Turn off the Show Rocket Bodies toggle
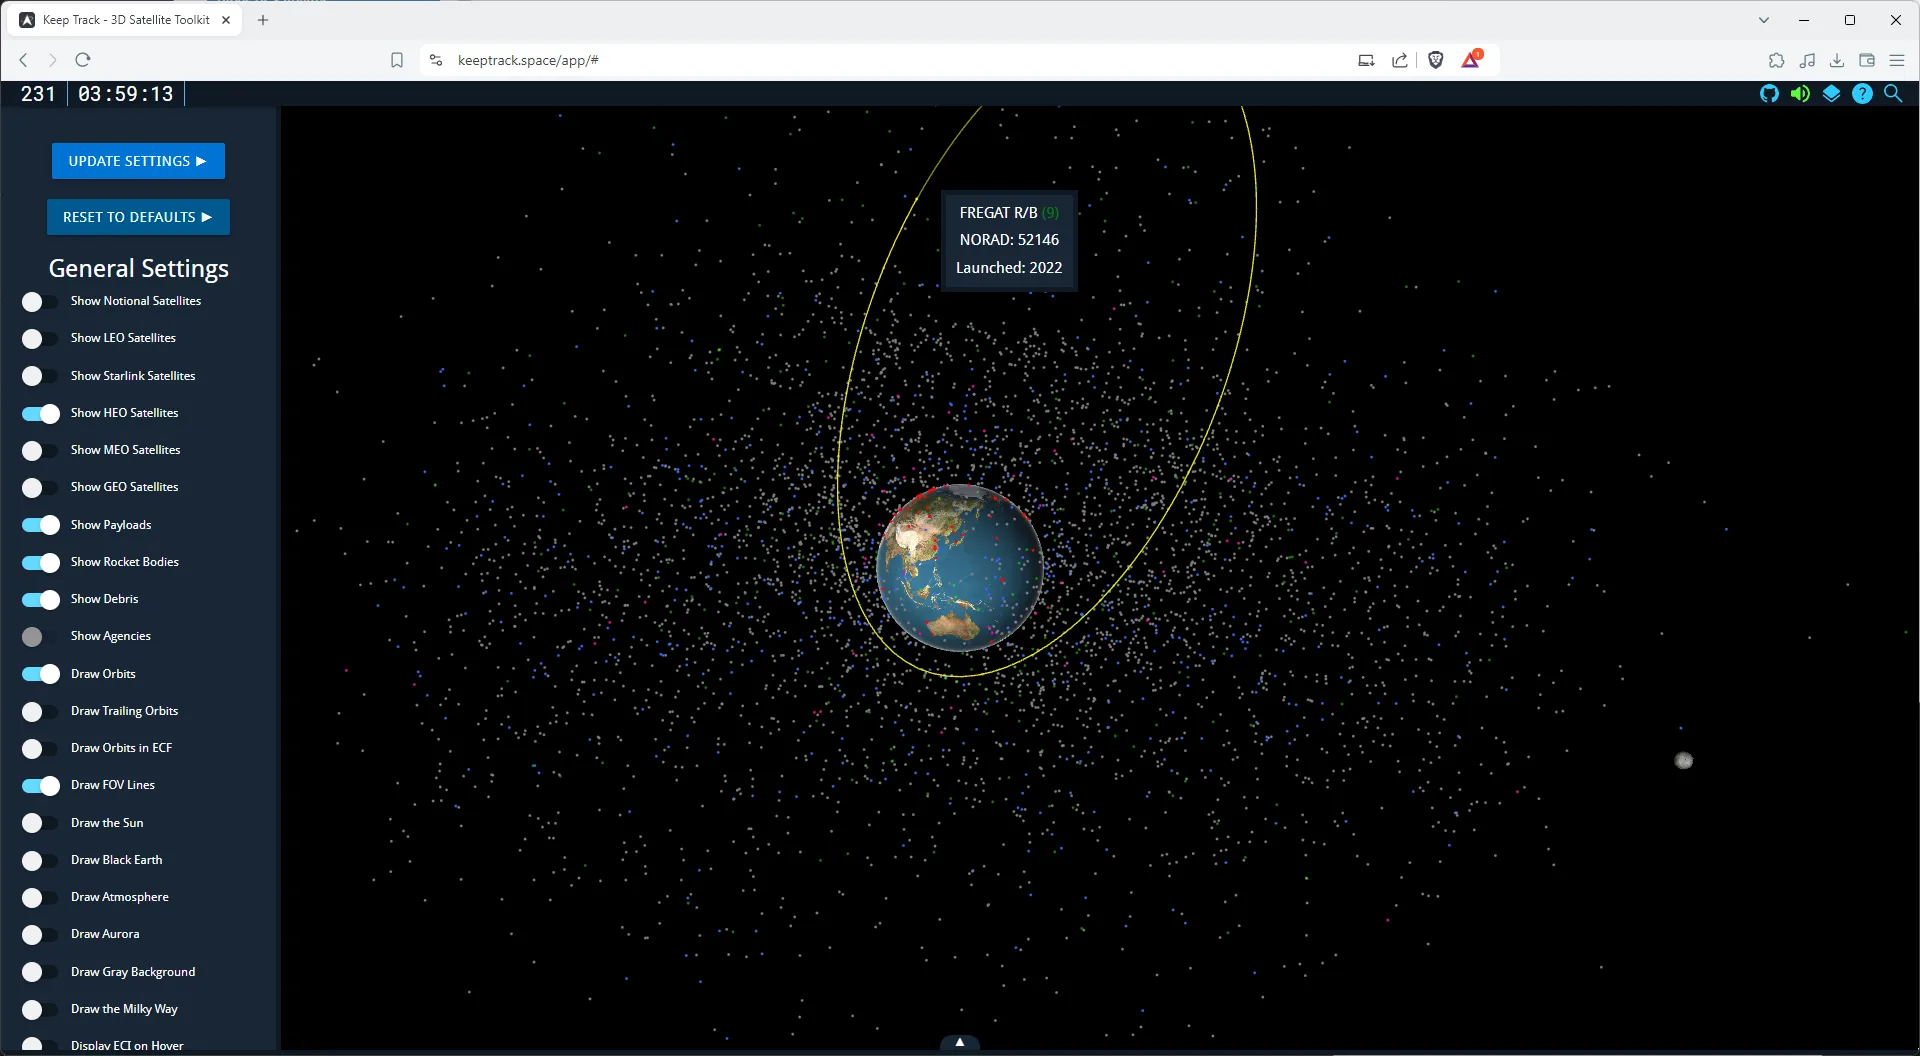The image size is (1920, 1056). click(39, 562)
